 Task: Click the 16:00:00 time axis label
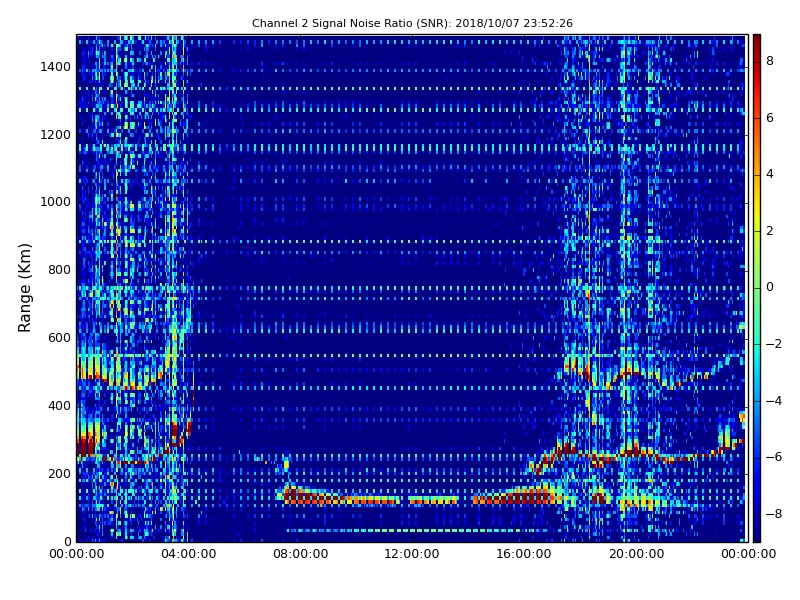524,554
